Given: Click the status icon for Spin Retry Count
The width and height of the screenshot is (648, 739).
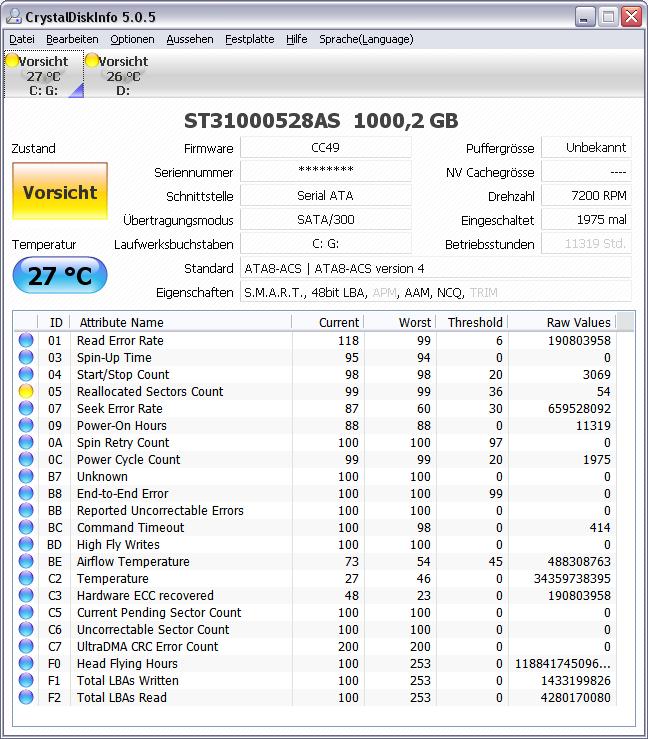Looking at the screenshot, I should (x=26, y=442).
